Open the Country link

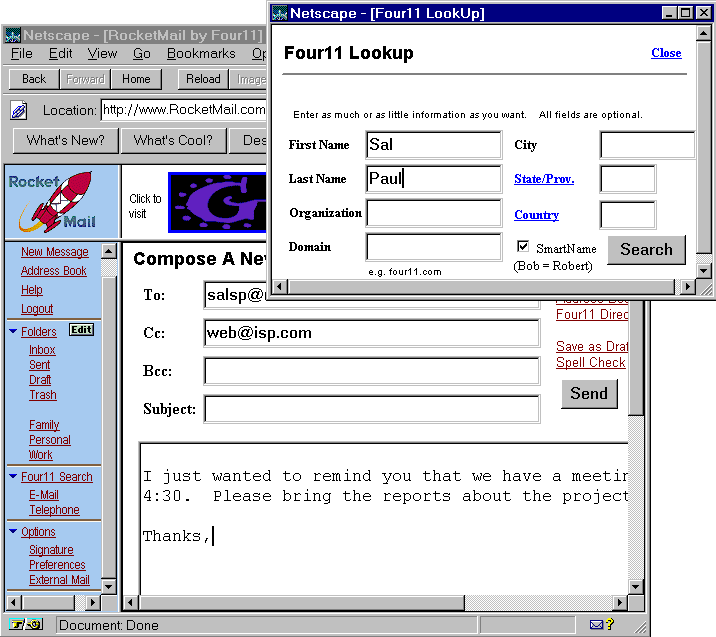point(537,215)
